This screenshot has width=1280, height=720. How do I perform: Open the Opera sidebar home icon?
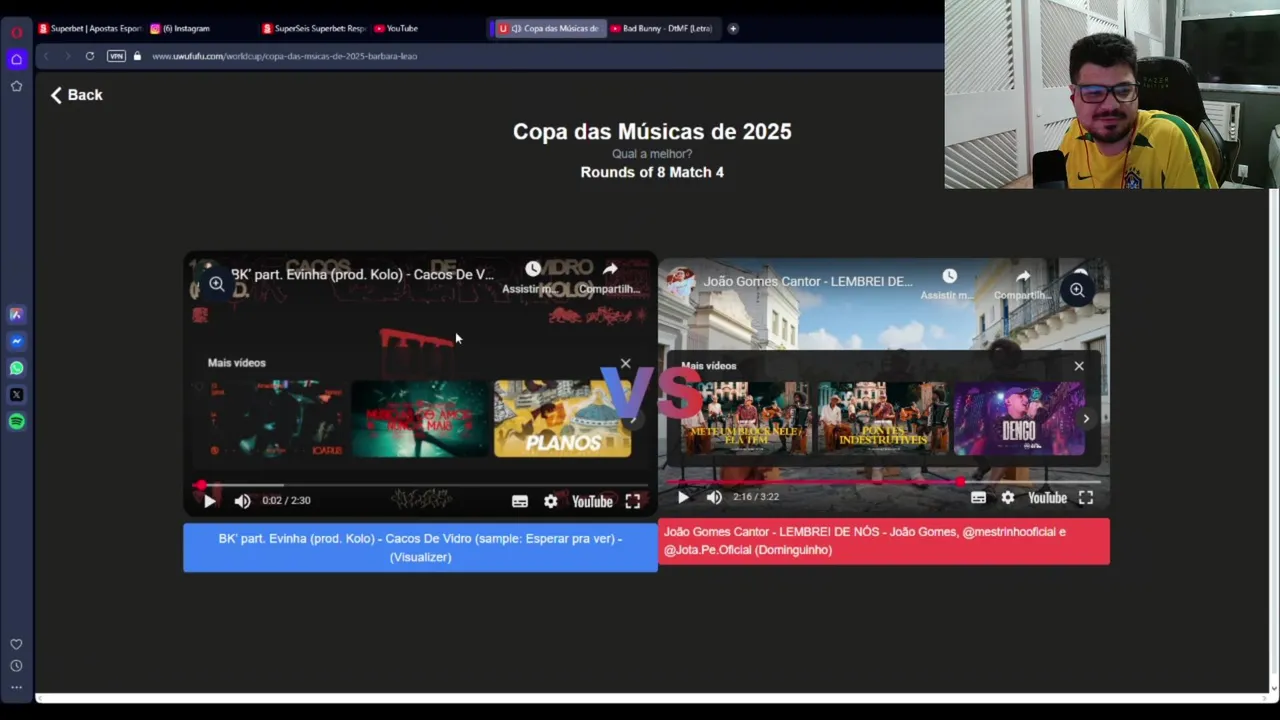click(16, 60)
